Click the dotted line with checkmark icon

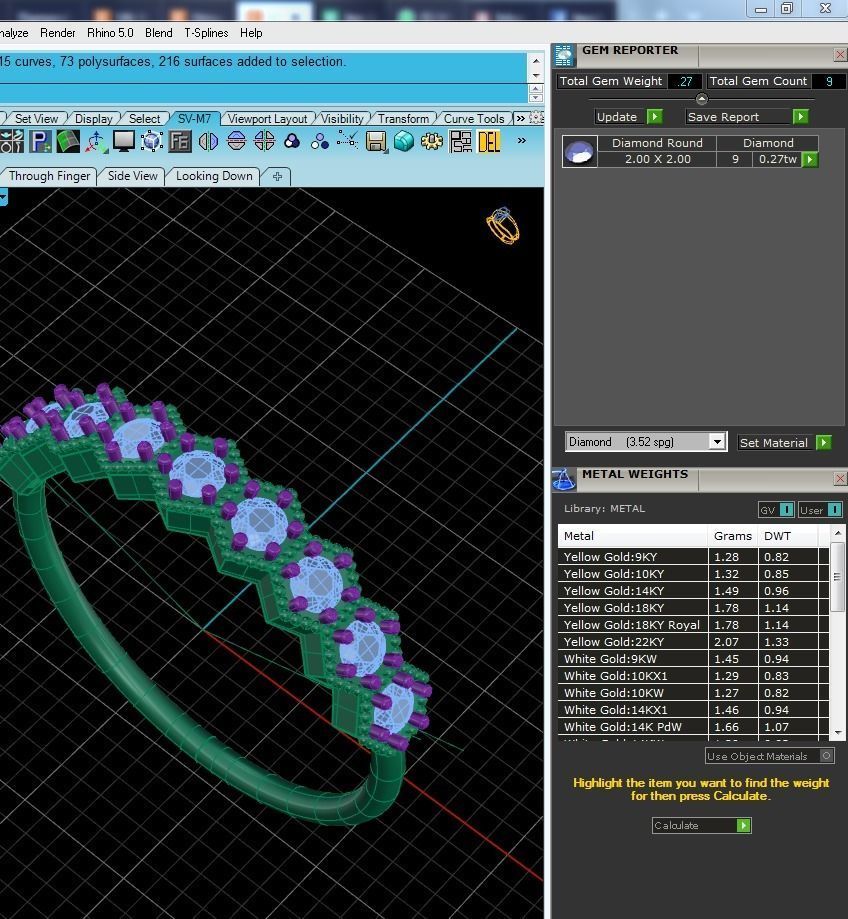point(348,141)
